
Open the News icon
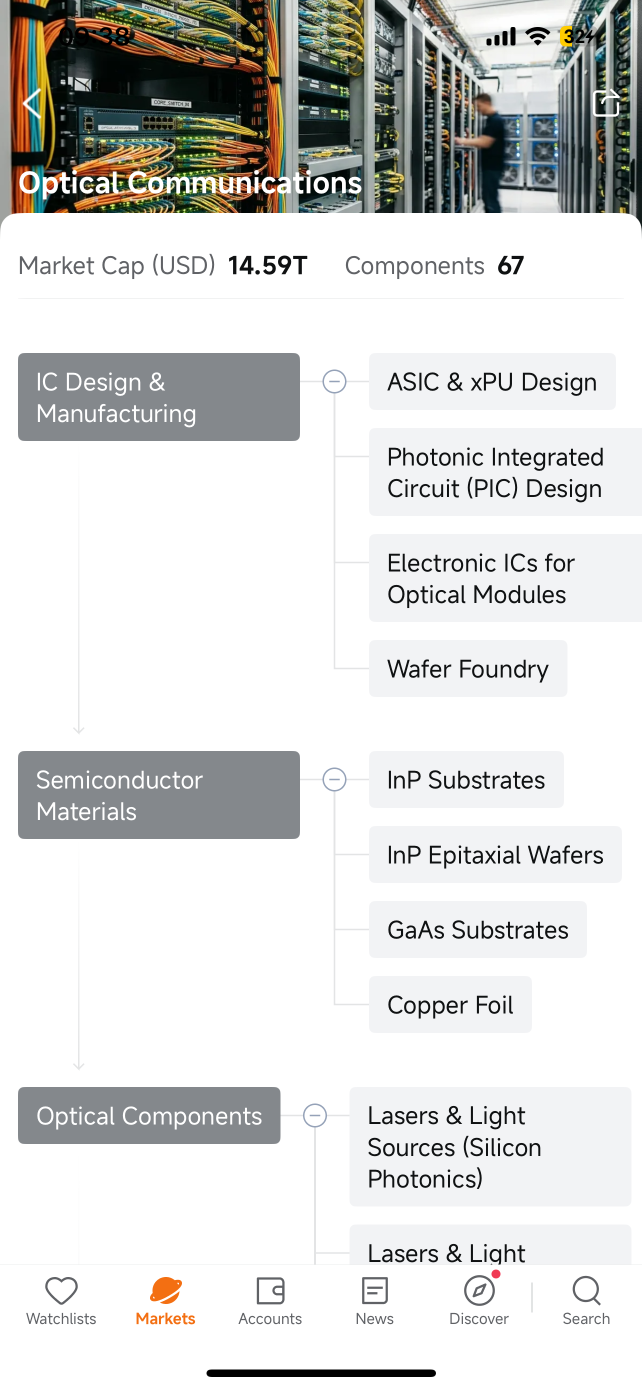374,1291
